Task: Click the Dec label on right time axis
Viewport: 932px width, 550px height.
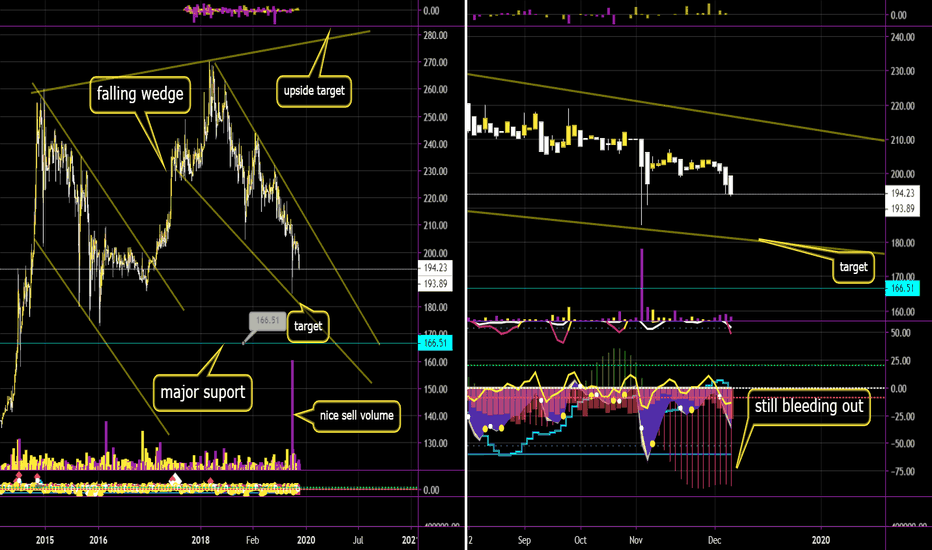Action: pos(714,540)
